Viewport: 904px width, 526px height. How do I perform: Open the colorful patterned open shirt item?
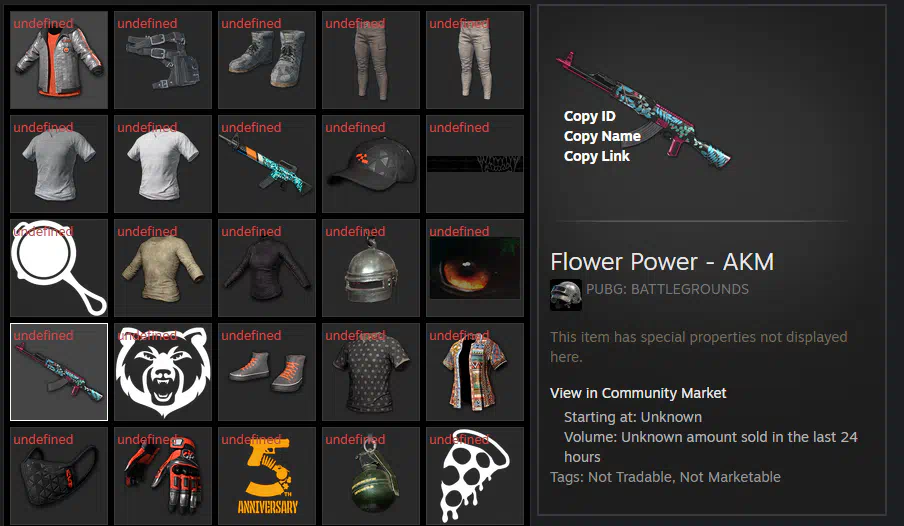point(475,372)
